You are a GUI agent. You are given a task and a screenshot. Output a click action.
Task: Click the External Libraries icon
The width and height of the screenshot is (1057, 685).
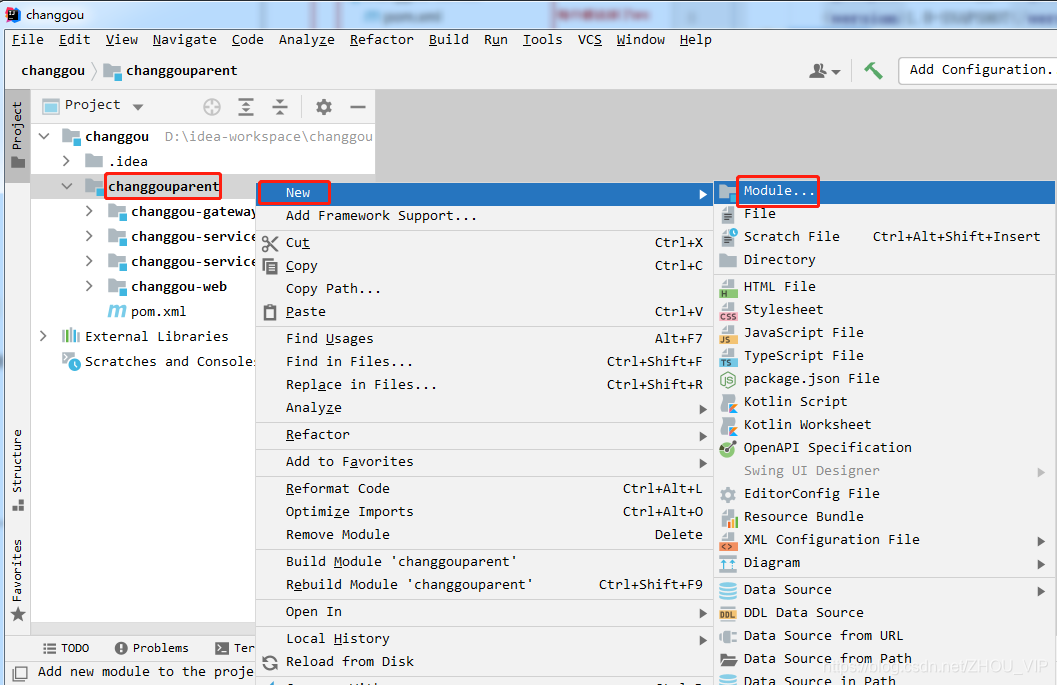[71, 336]
